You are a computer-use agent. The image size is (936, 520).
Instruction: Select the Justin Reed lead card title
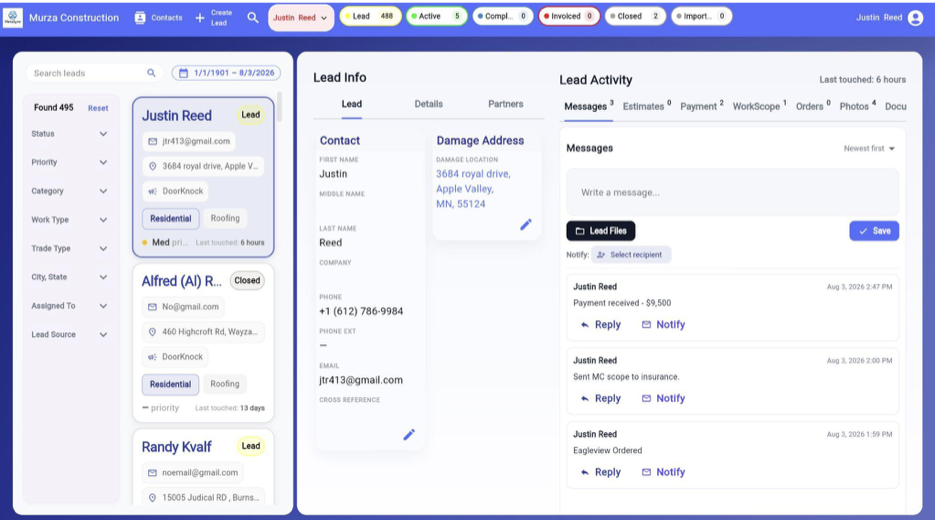(177, 115)
